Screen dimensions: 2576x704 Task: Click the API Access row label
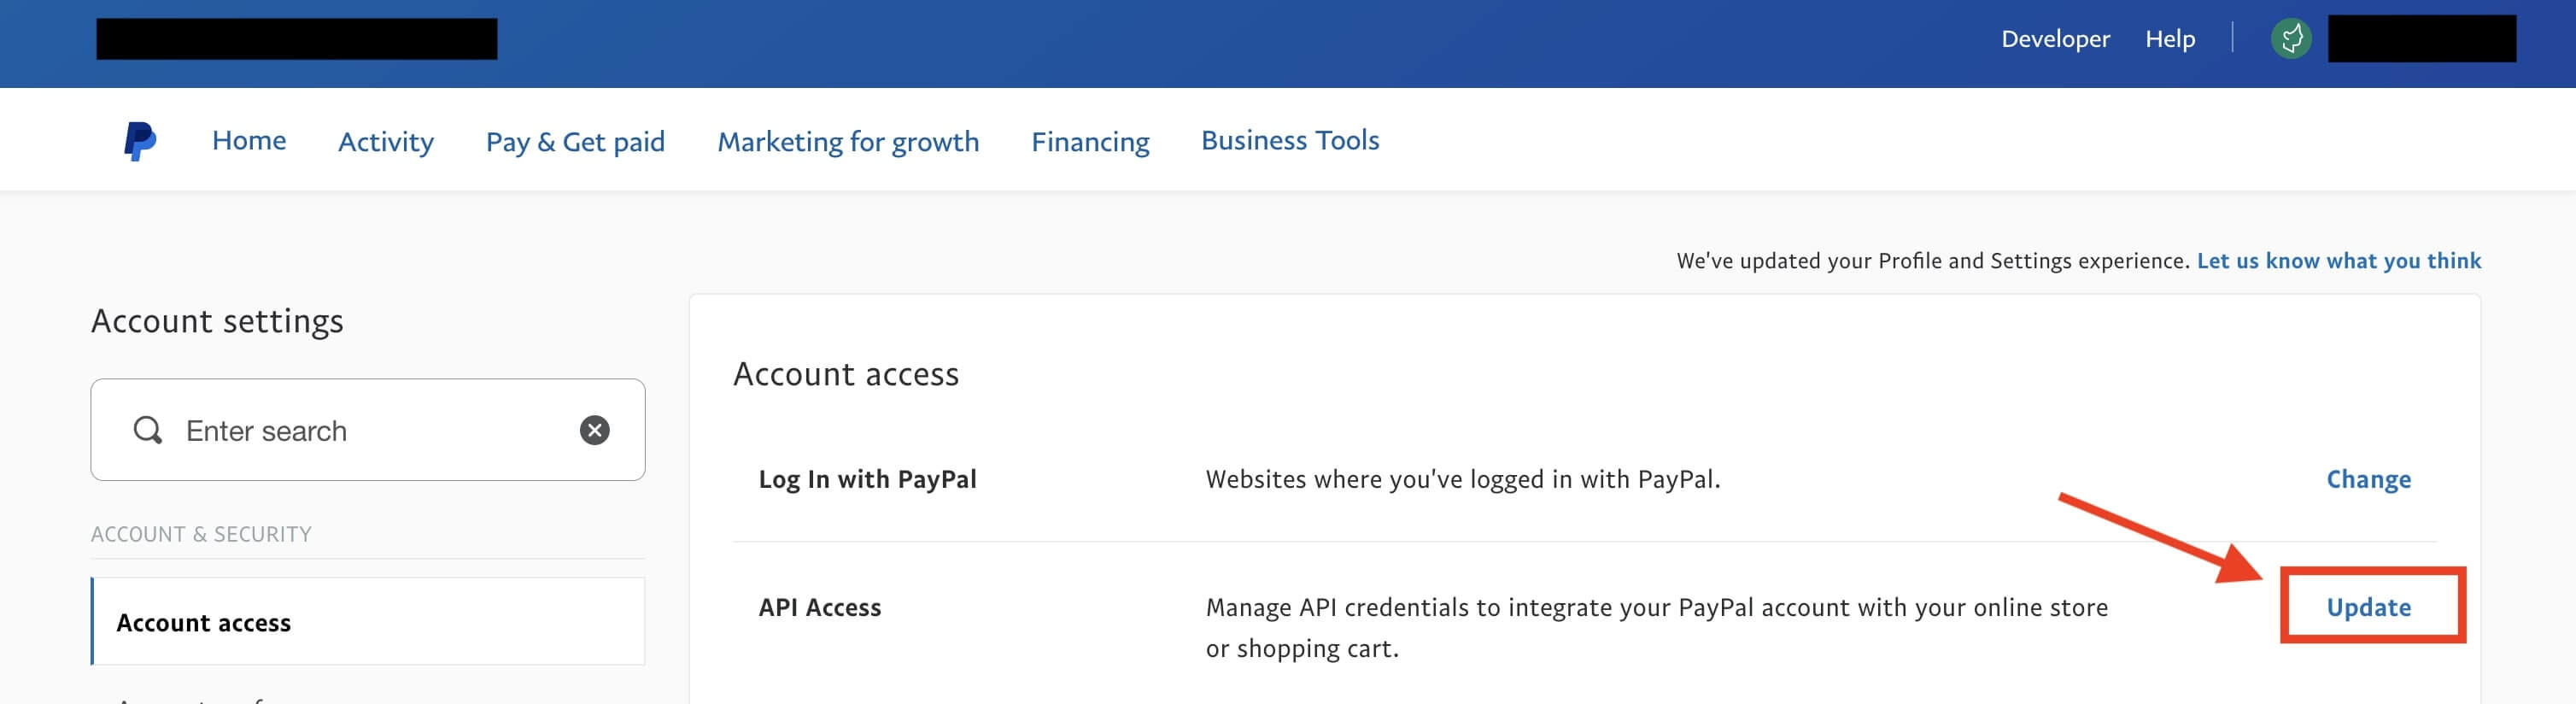pyautogui.click(x=818, y=607)
